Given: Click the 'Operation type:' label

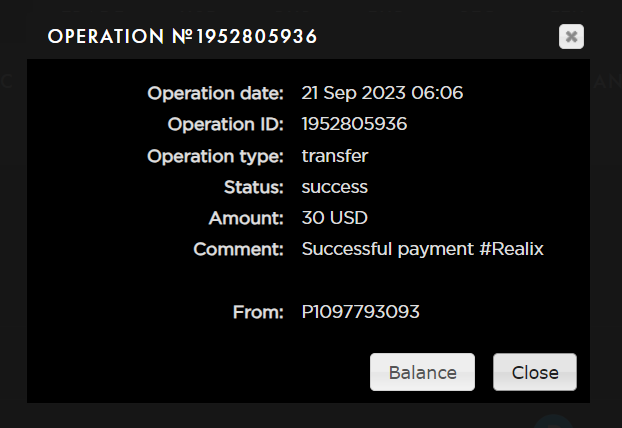Looking at the screenshot, I should click(x=215, y=156).
